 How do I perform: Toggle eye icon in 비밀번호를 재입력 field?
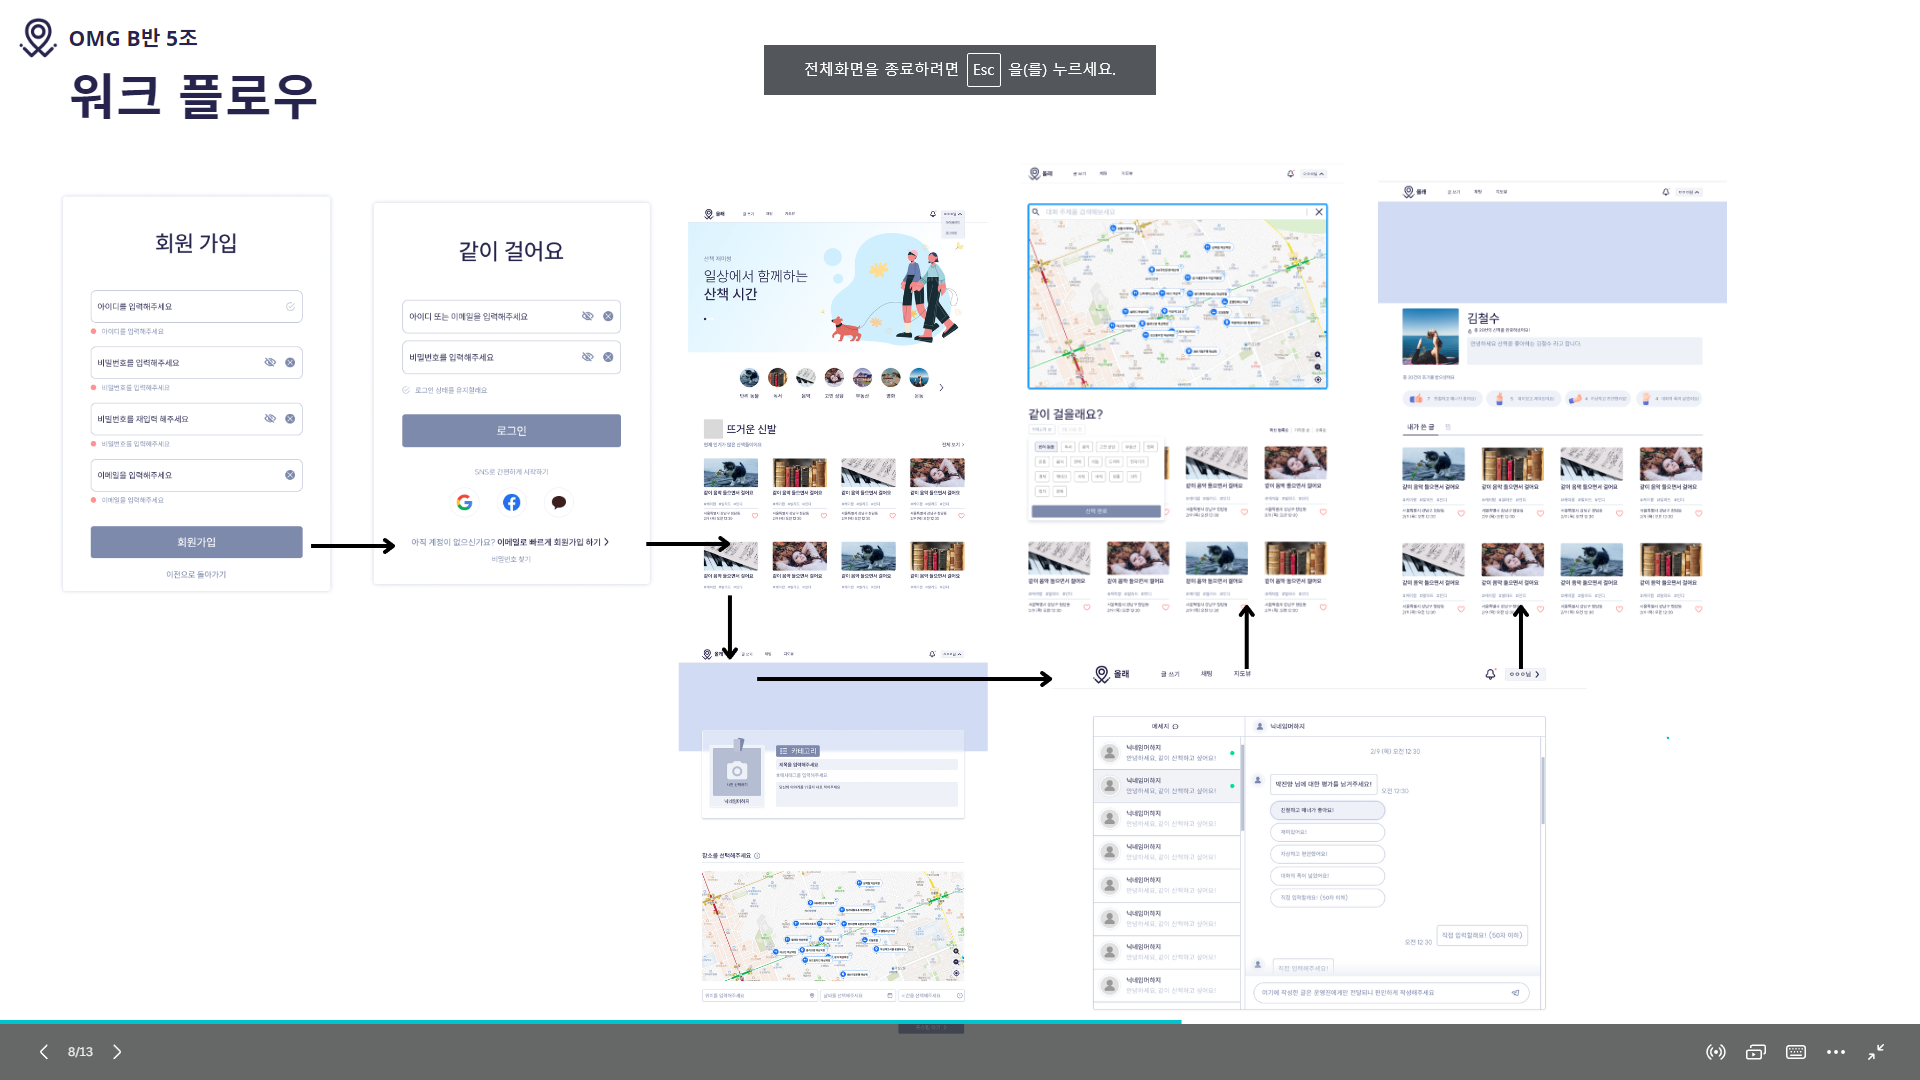(270, 419)
